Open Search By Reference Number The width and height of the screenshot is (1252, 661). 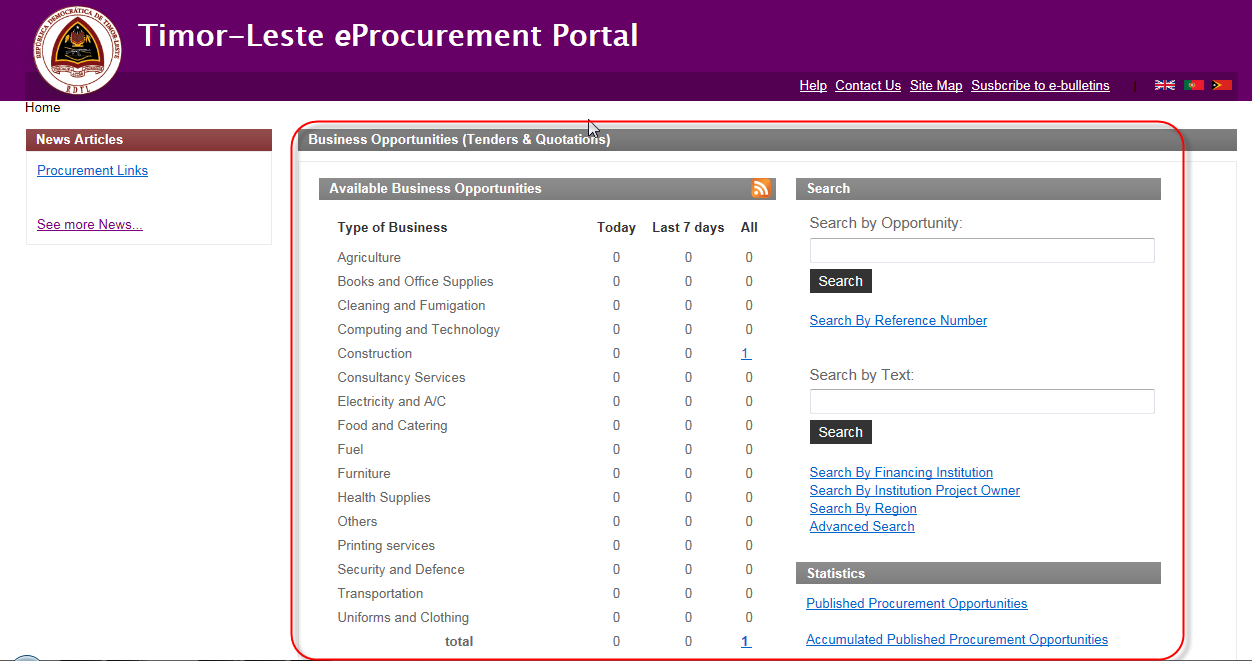click(898, 321)
